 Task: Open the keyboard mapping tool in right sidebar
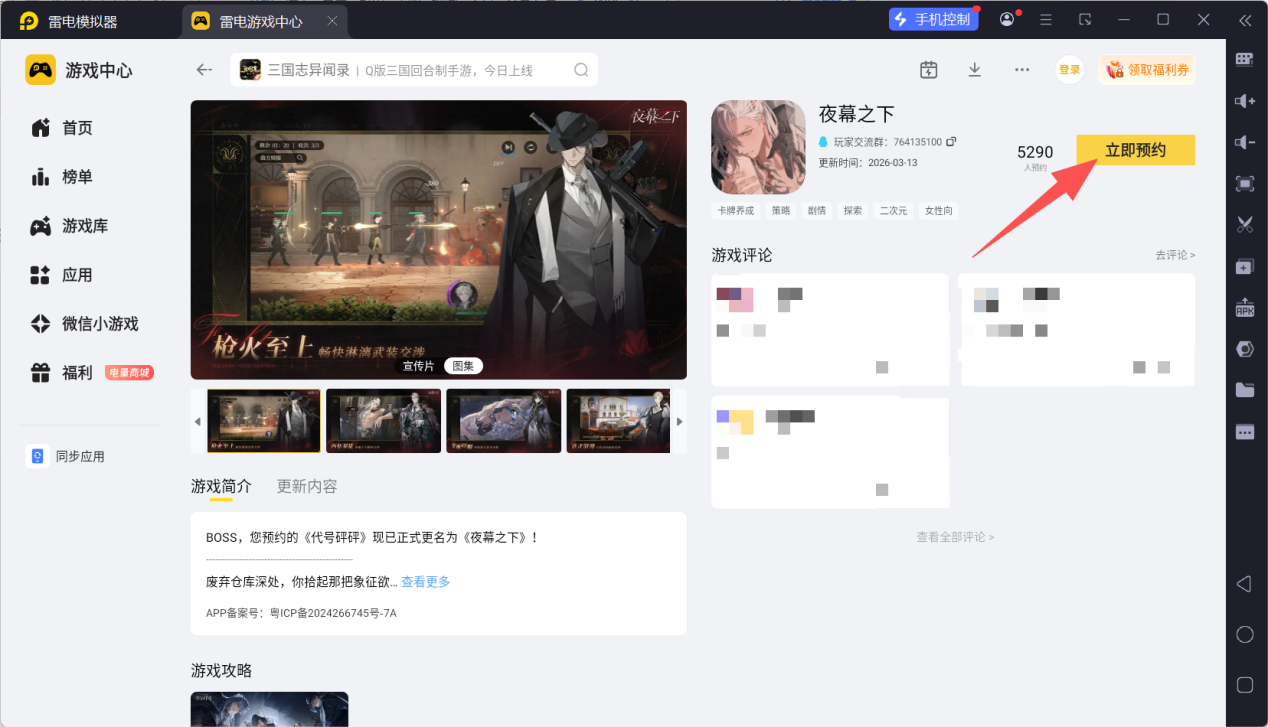tap(1244, 59)
